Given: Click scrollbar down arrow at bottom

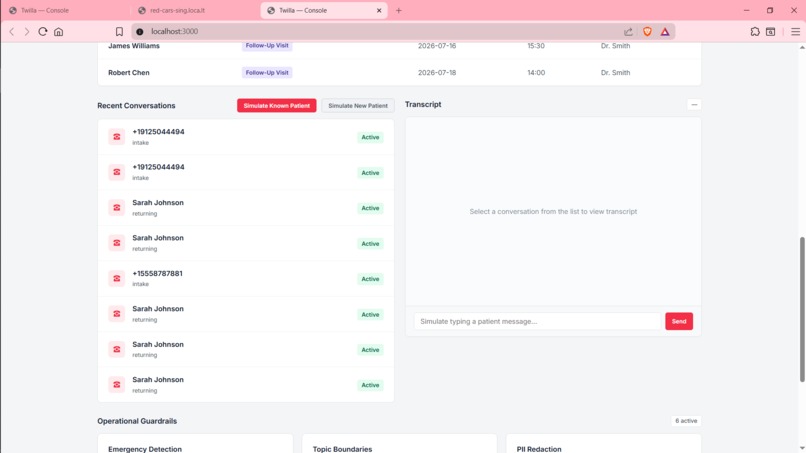Looking at the screenshot, I should coord(802,448).
